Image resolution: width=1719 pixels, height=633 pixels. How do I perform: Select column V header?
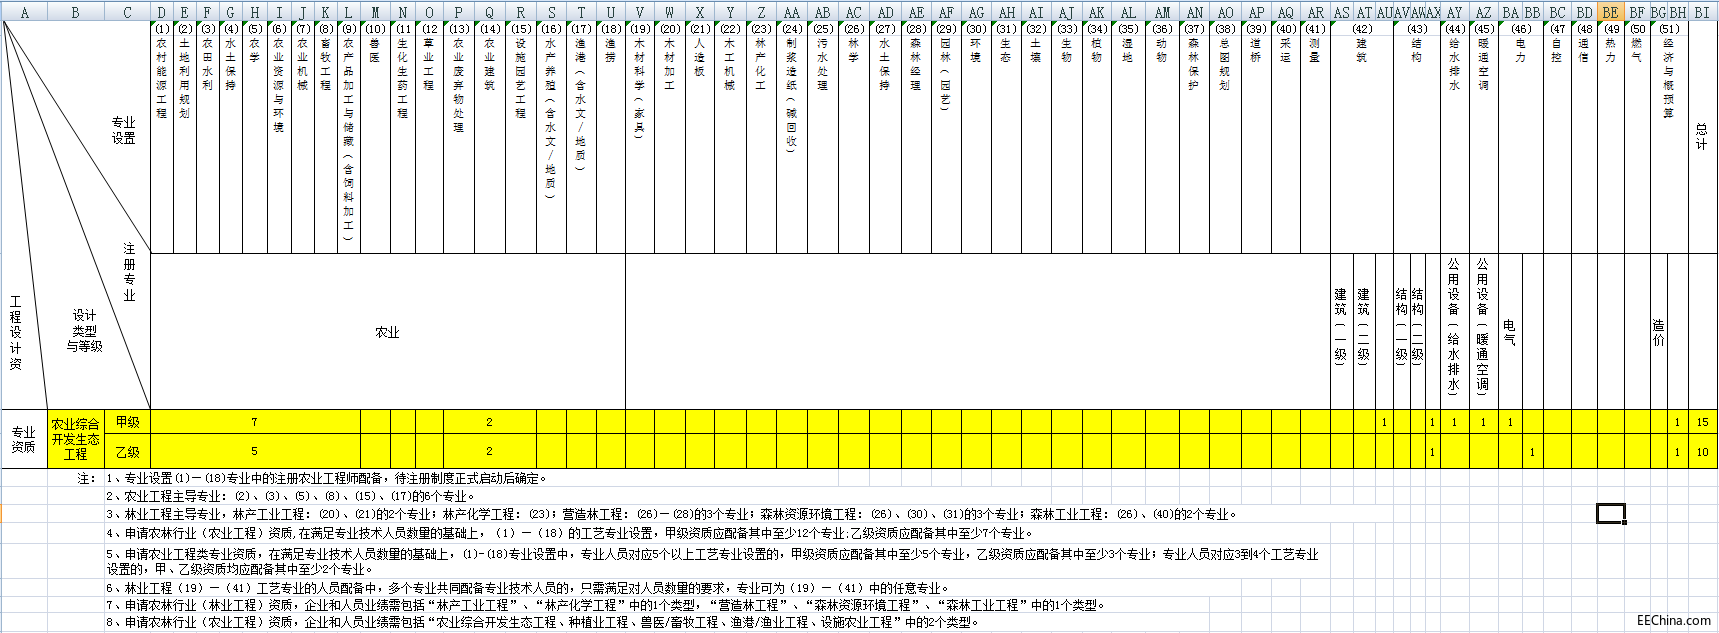pos(640,12)
